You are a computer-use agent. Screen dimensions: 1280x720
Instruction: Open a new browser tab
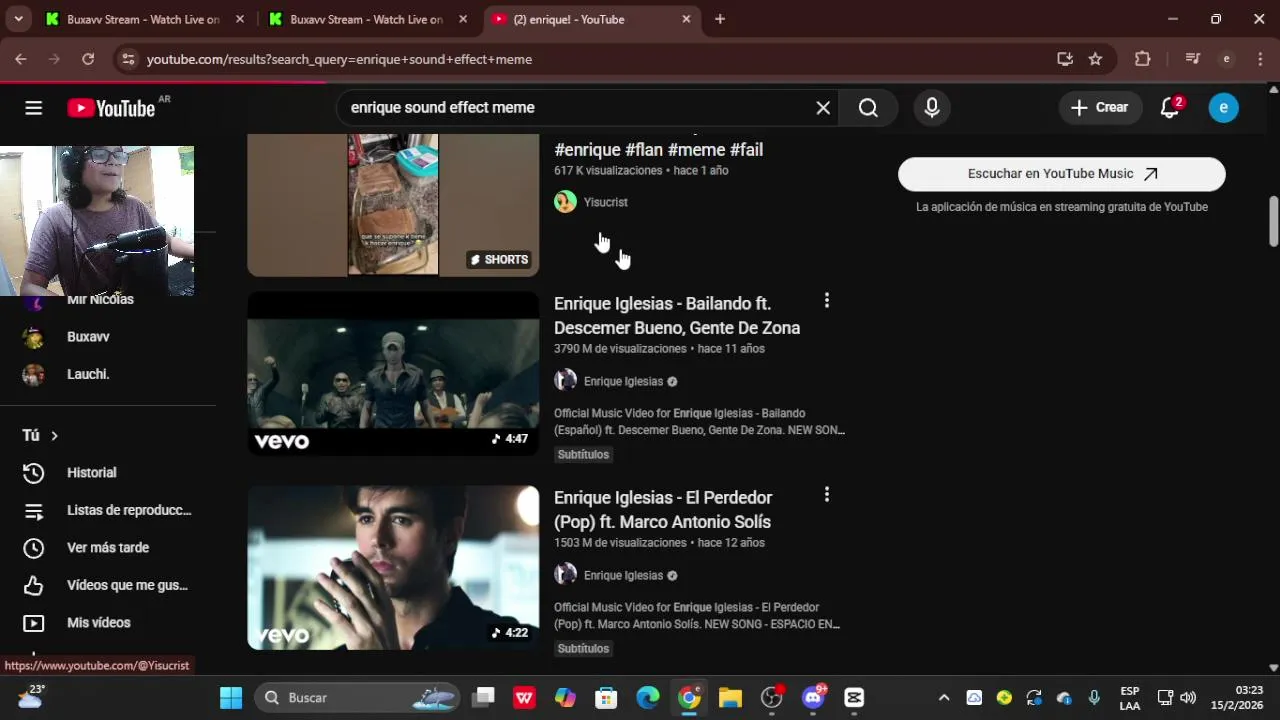(720, 19)
